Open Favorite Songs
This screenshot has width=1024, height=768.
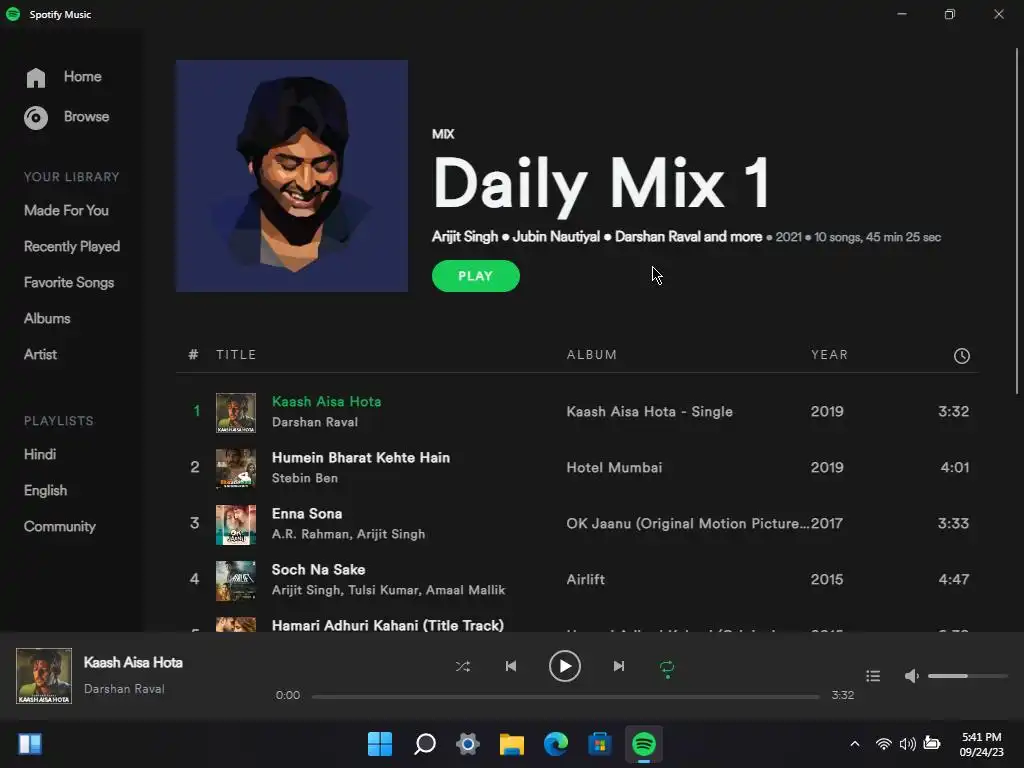pos(69,282)
